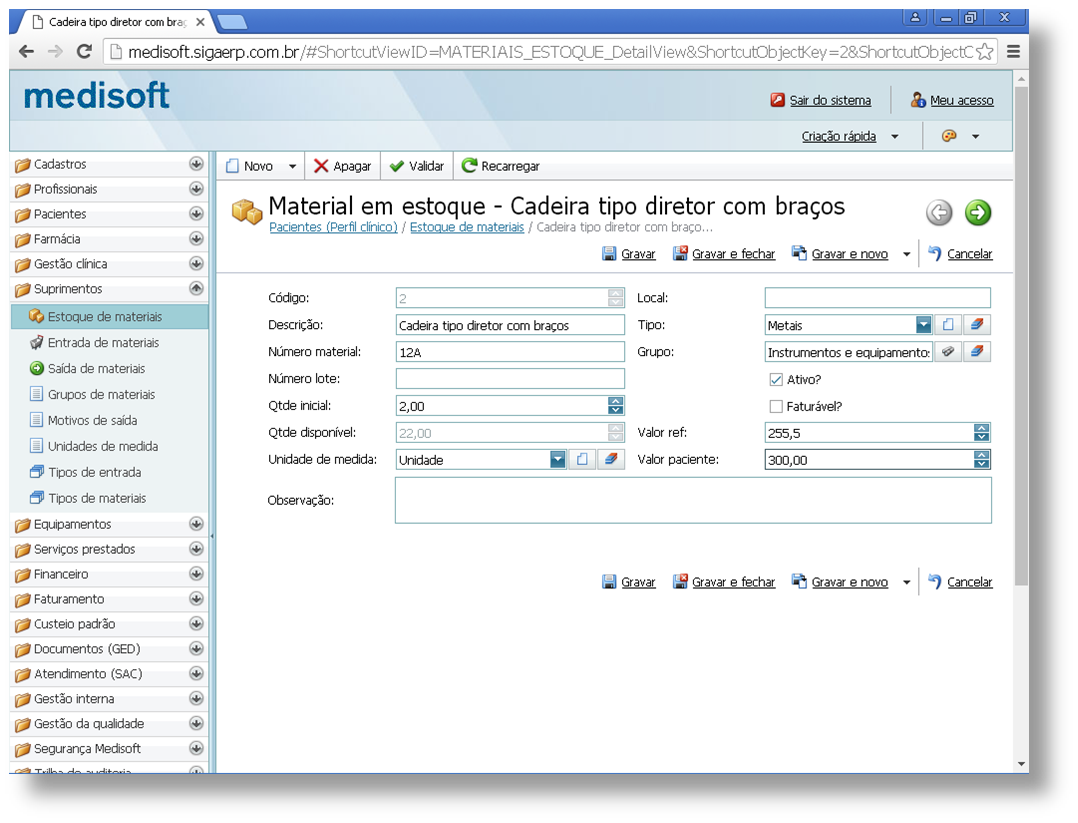Expand the Cadastros sidebar group
Image resolution: width=1078 pixels, height=823 pixels.
click(196, 164)
